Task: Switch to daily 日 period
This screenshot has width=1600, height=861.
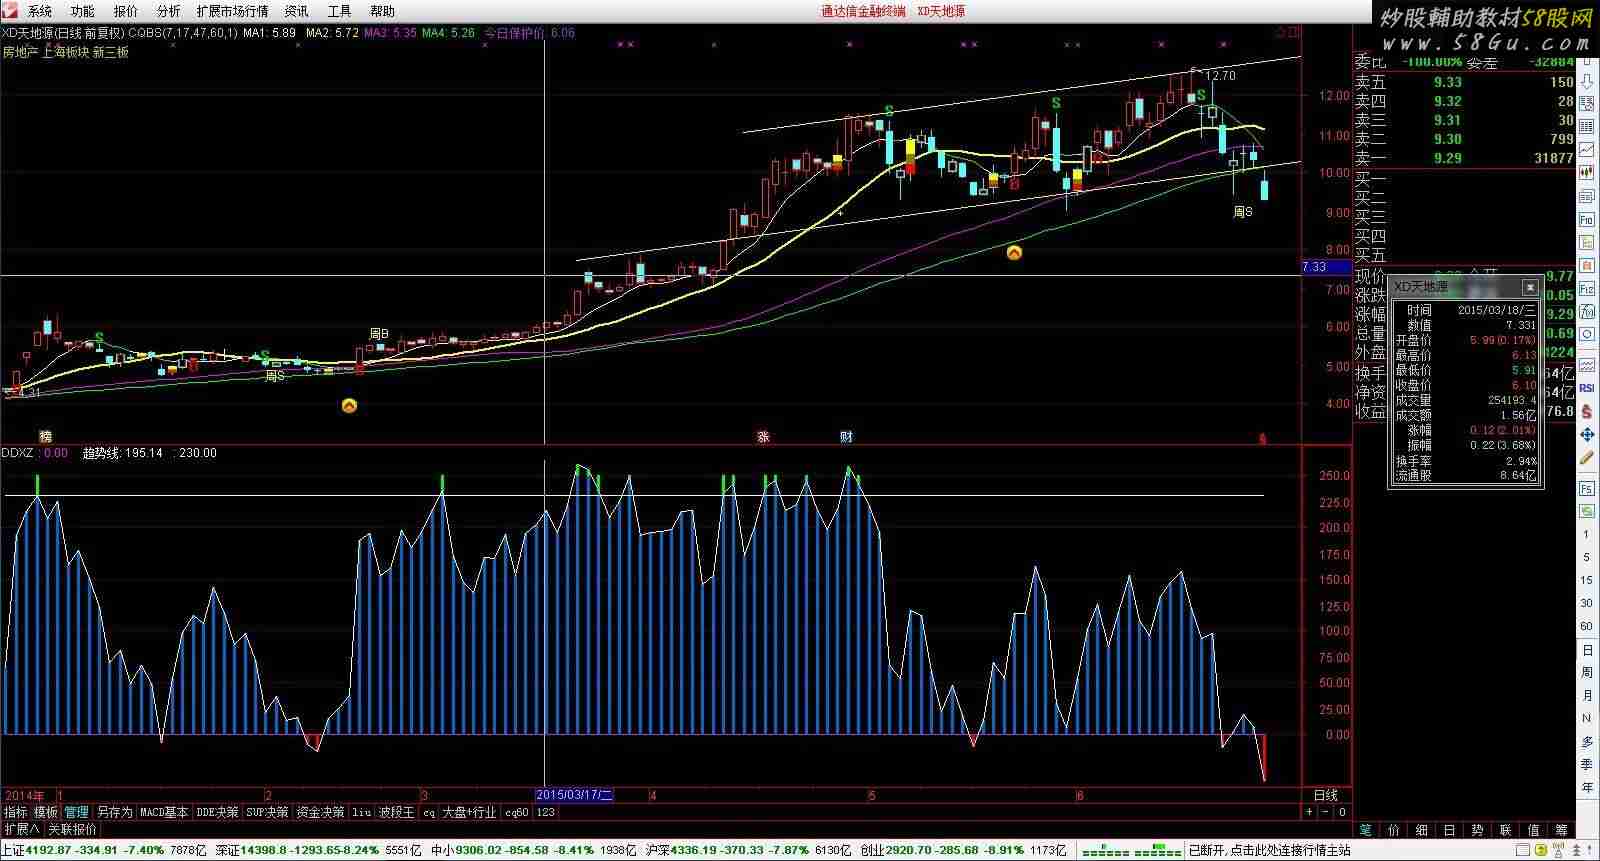Action: tap(1586, 649)
